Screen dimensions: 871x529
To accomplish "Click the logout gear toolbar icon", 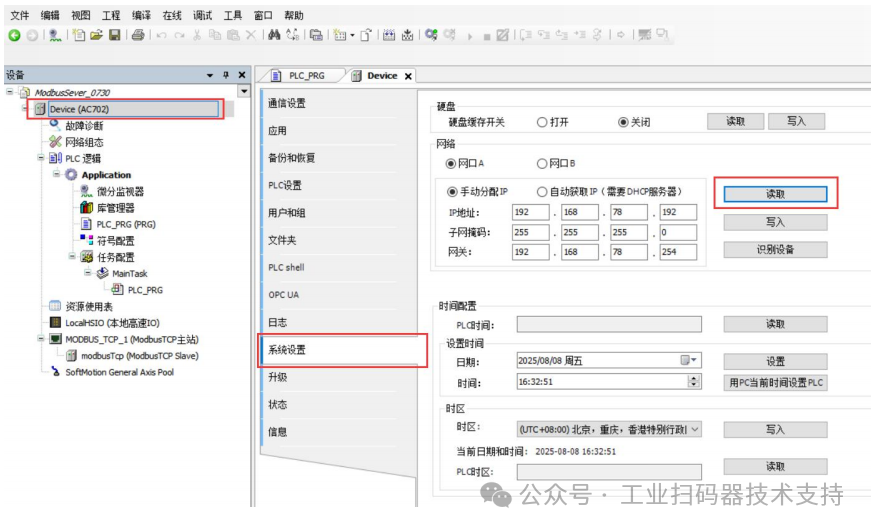I will click(x=449, y=35).
